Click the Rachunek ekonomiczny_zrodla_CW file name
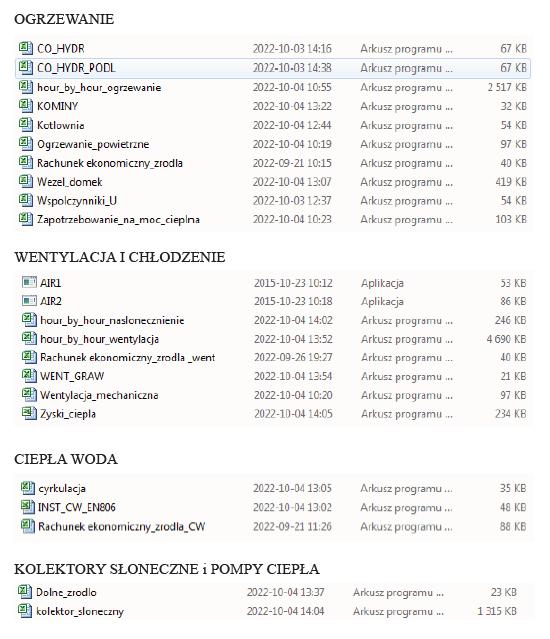550x639 pixels. [x=121, y=527]
